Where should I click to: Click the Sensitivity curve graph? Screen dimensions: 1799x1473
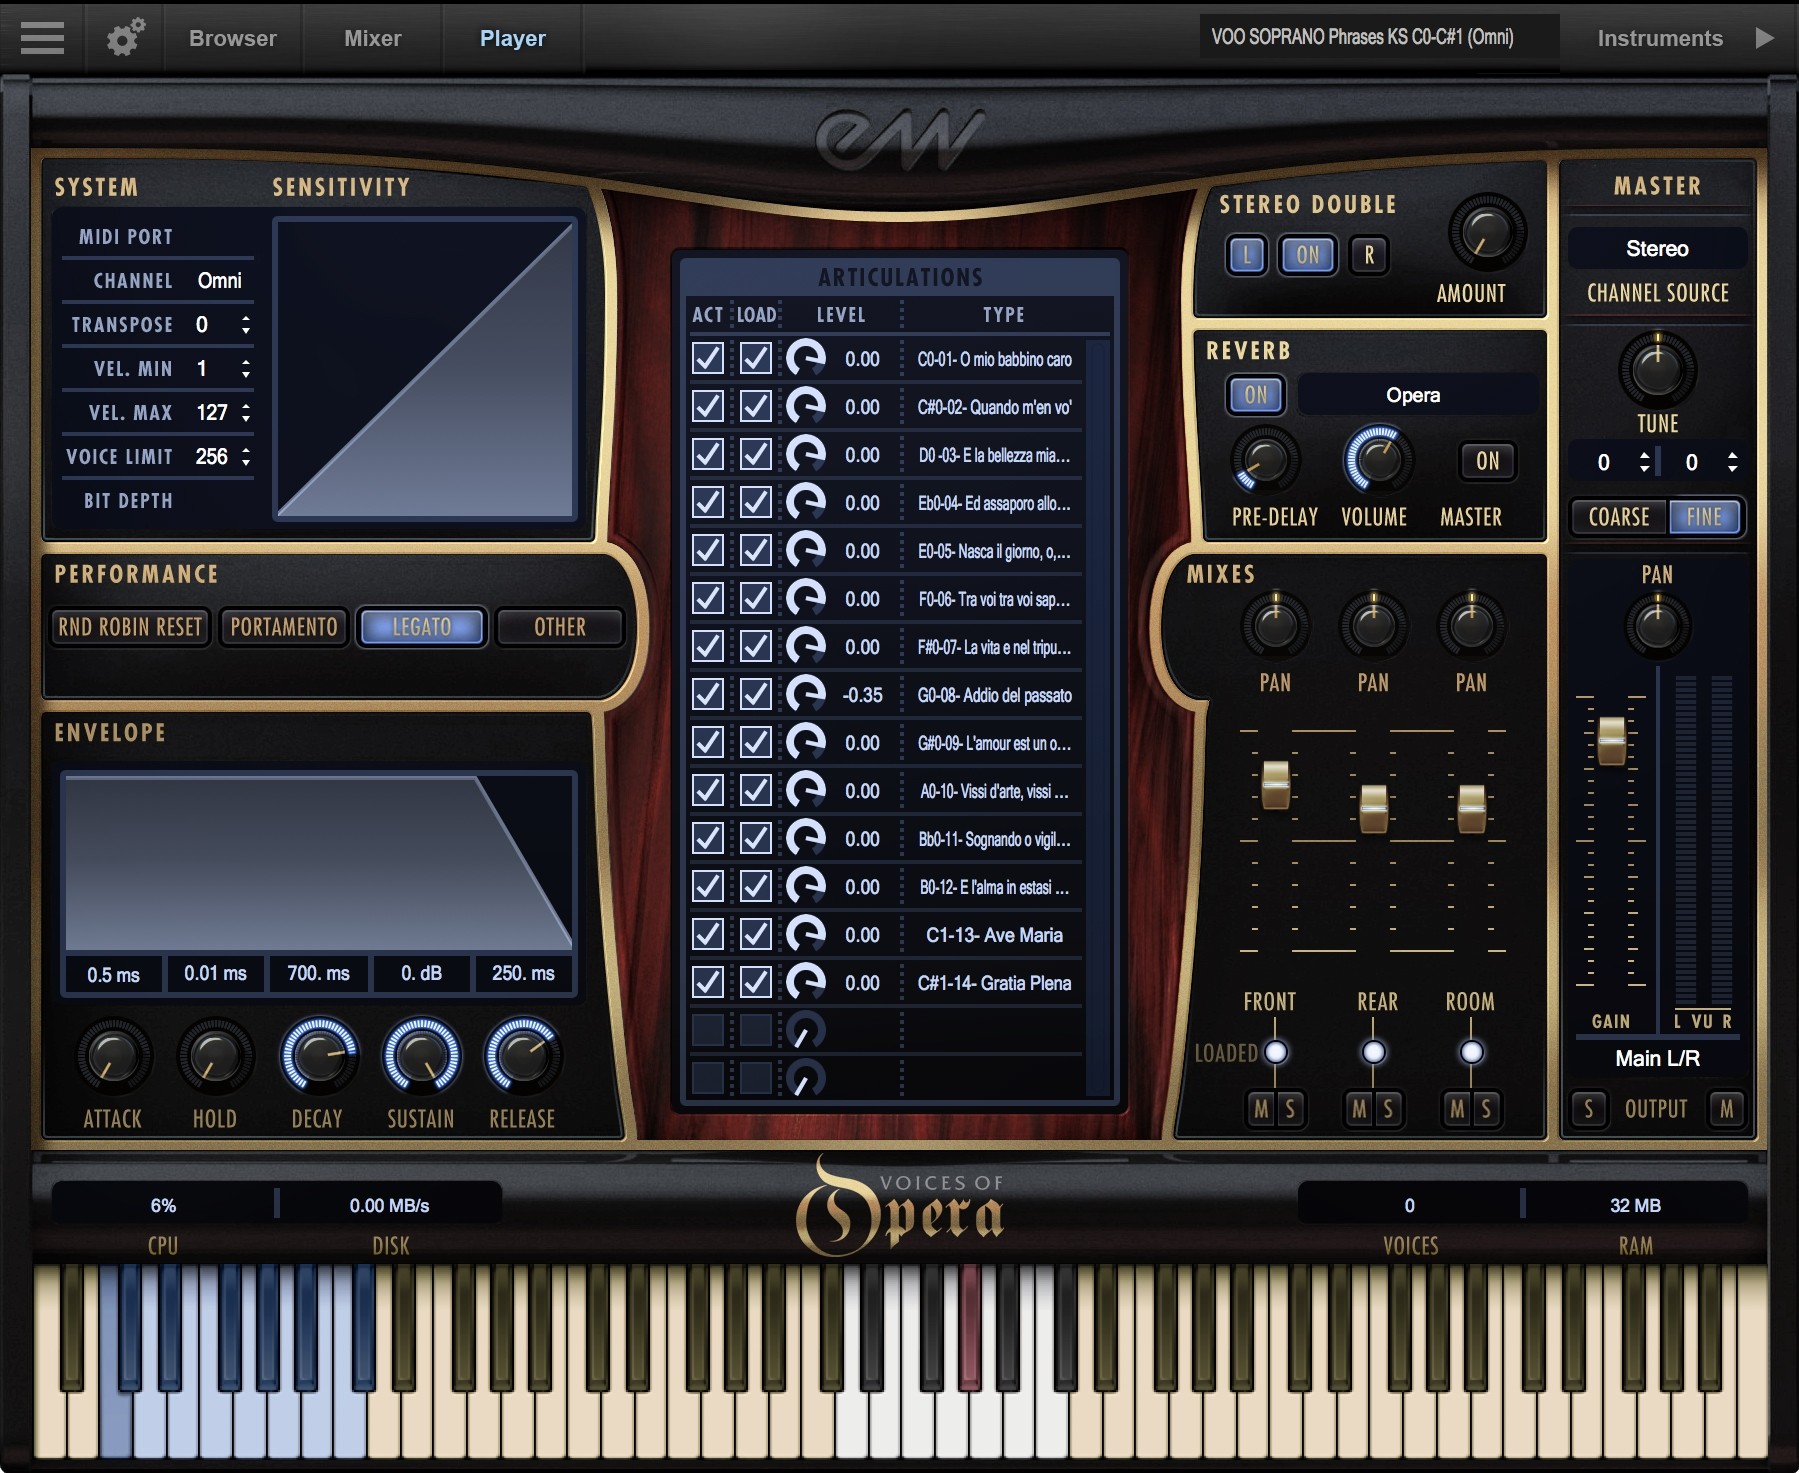tap(425, 368)
